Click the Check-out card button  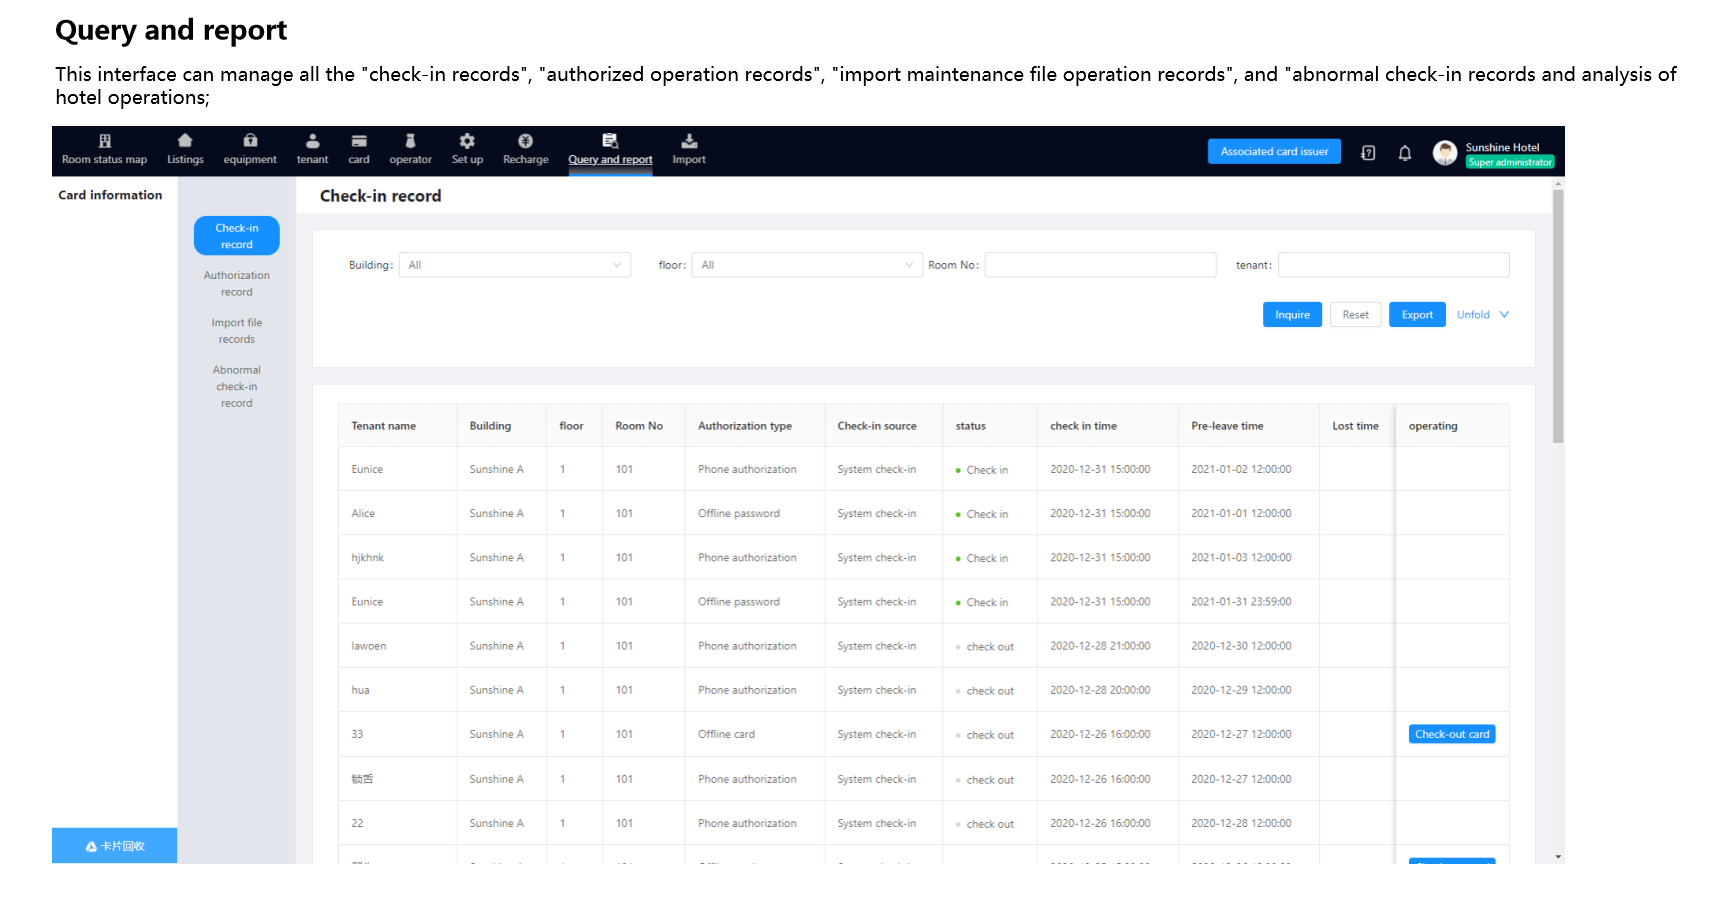point(1452,734)
